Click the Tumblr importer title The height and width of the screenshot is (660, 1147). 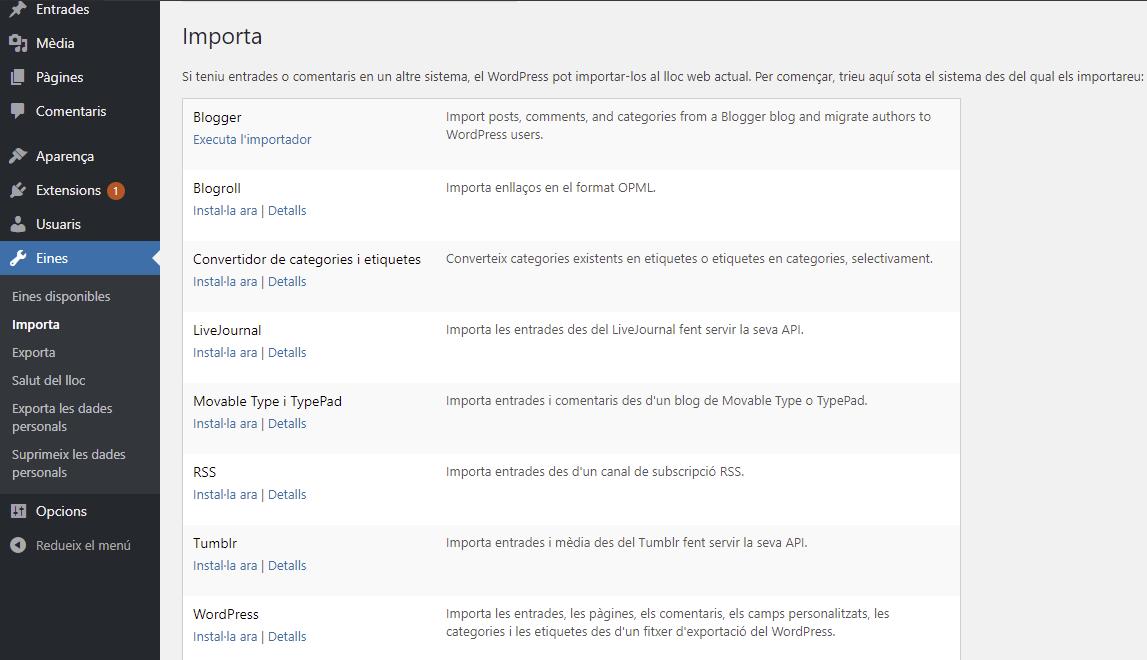coord(215,543)
